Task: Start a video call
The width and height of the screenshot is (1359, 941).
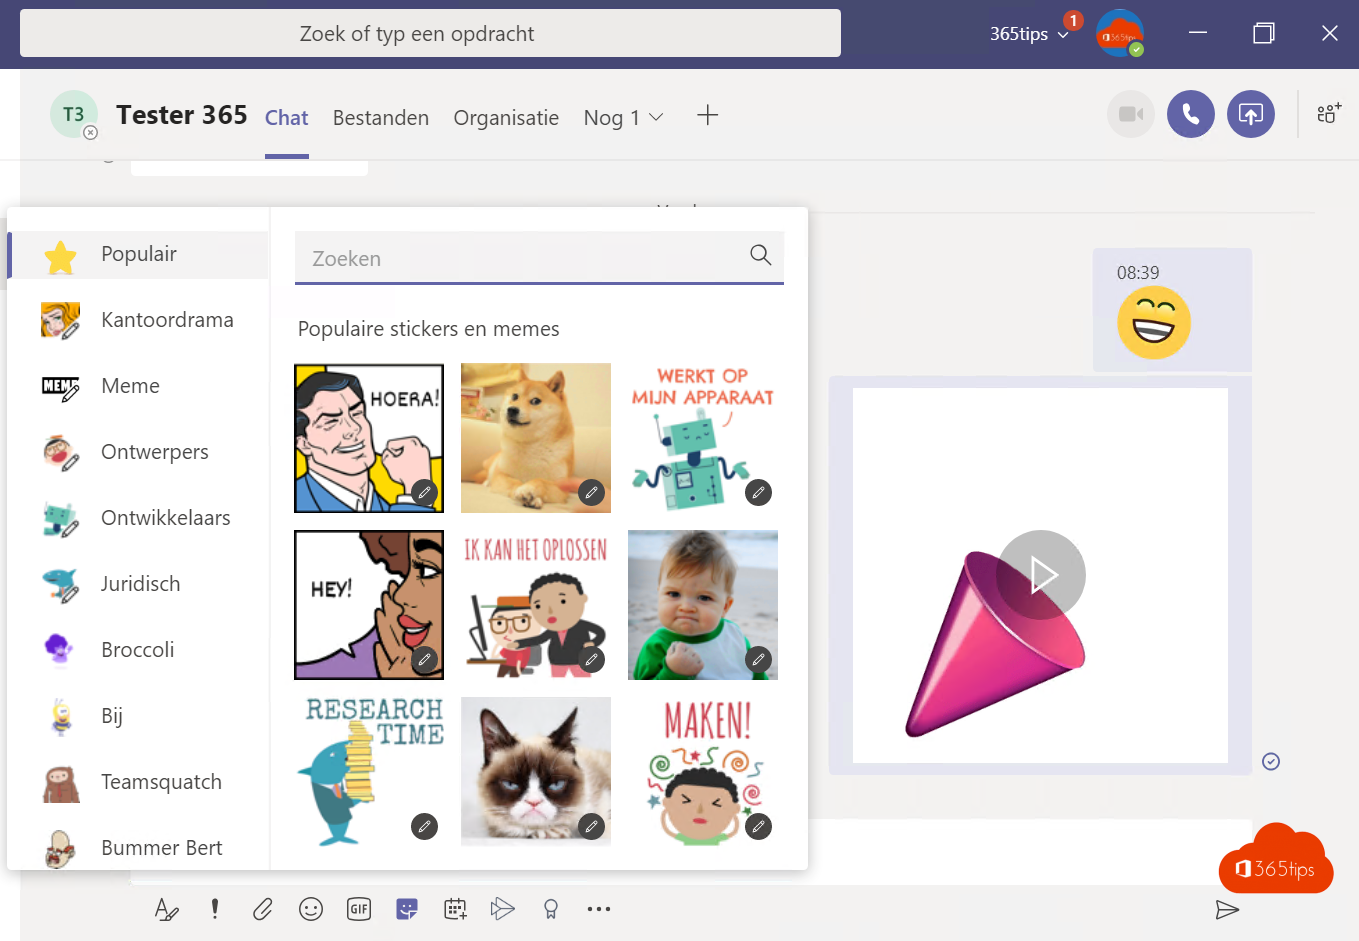Action: click(1130, 113)
